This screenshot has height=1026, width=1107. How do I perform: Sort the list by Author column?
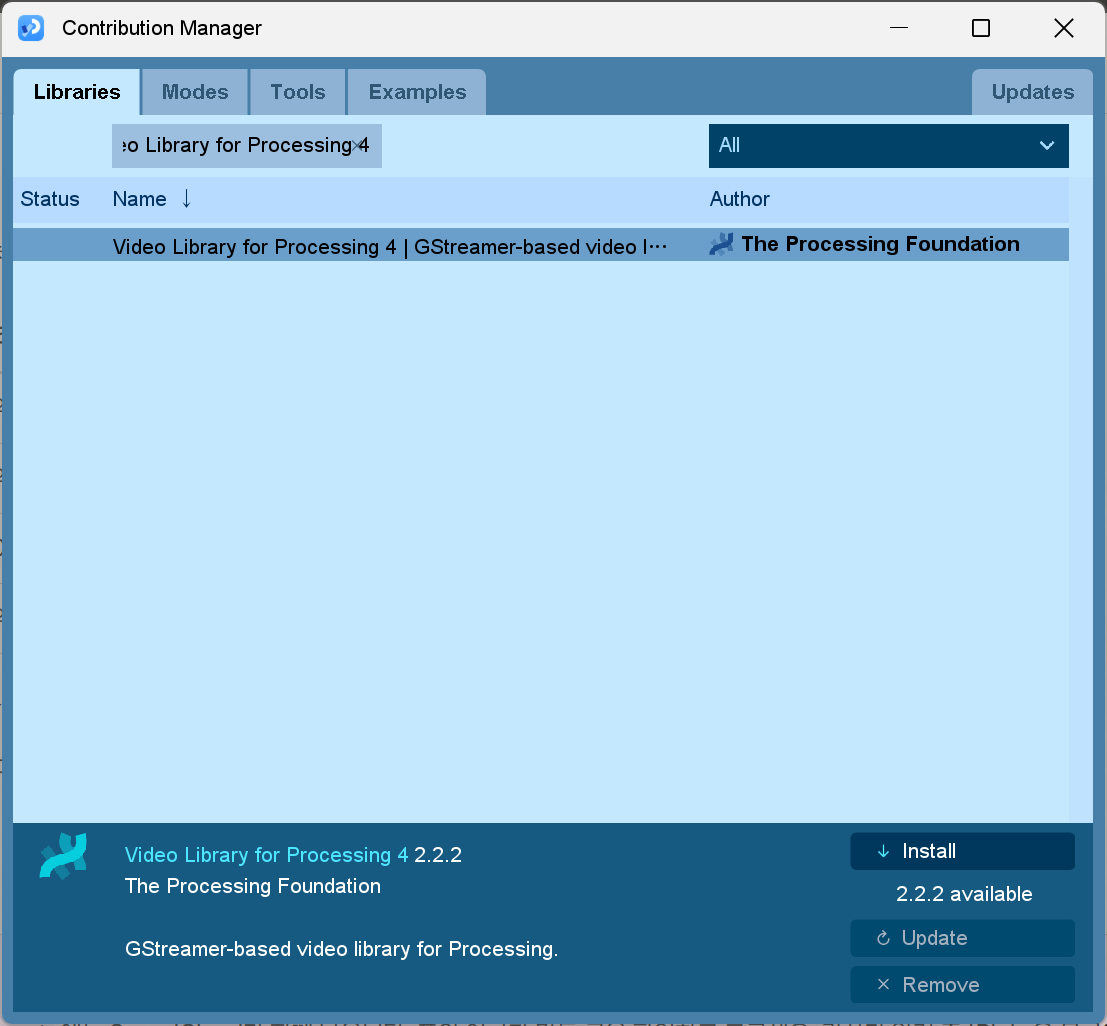[x=739, y=199]
